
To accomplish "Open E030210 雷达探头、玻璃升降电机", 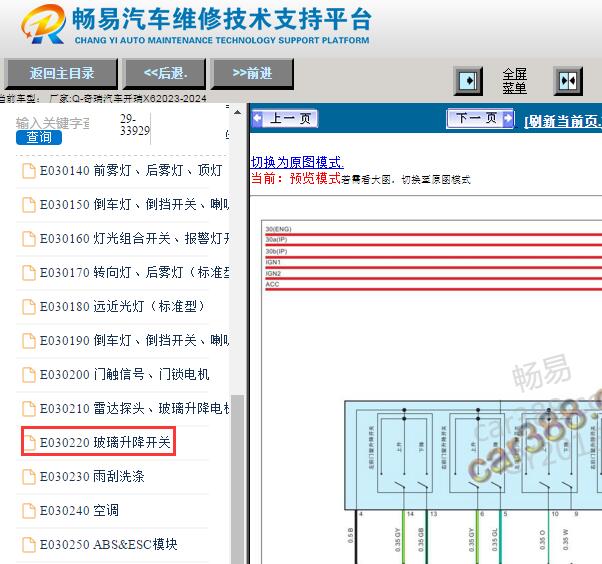I will 134,409.
